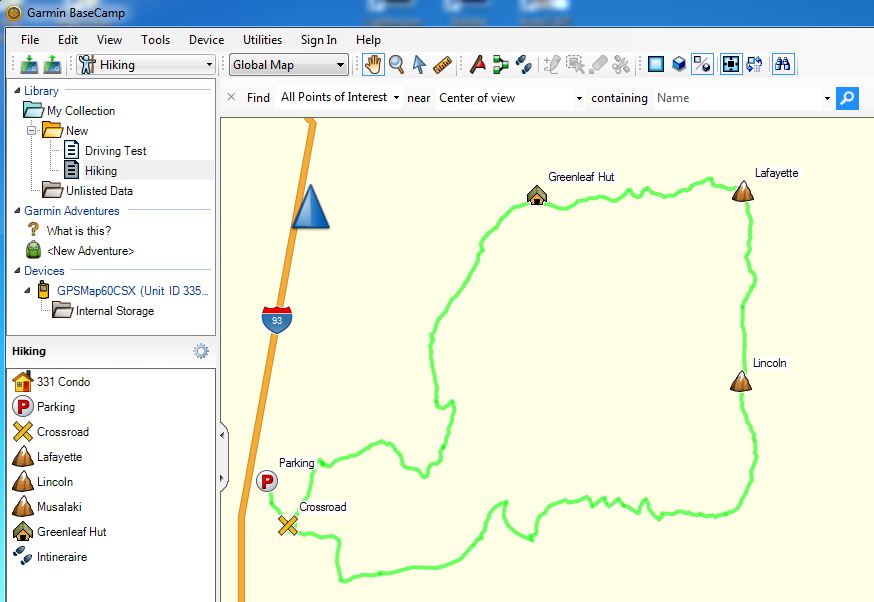Open the All Points of Interest dropdown

point(339,98)
